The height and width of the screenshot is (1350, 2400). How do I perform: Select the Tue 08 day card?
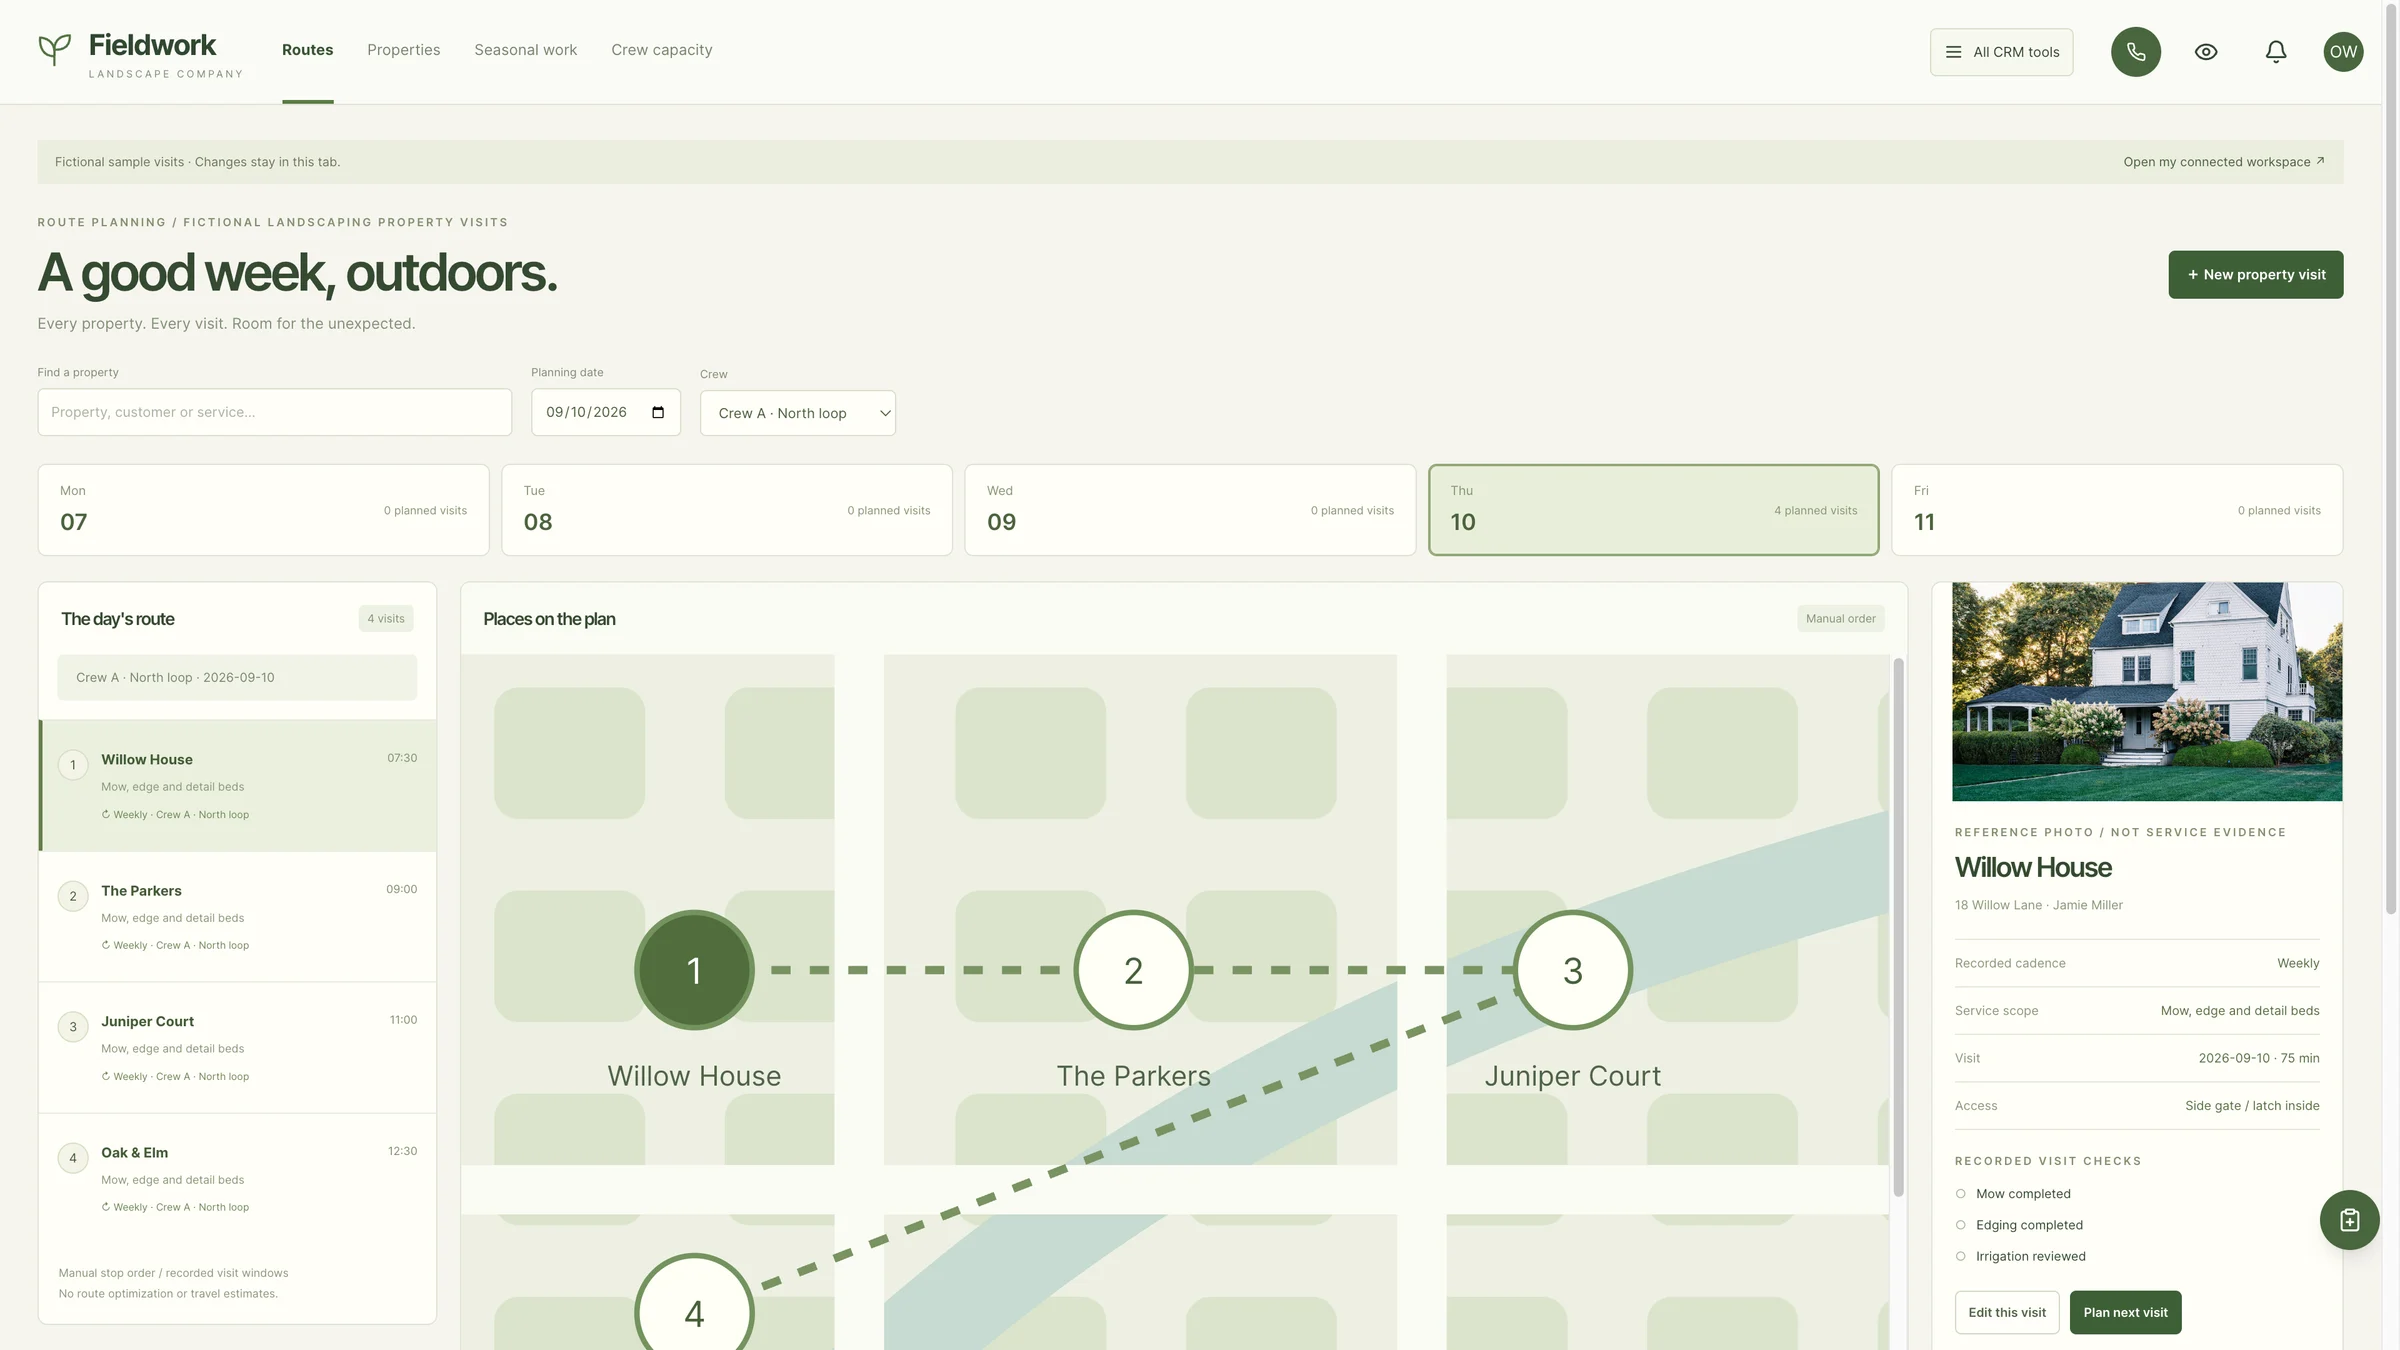pyautogui.click(x=727, y=510)
